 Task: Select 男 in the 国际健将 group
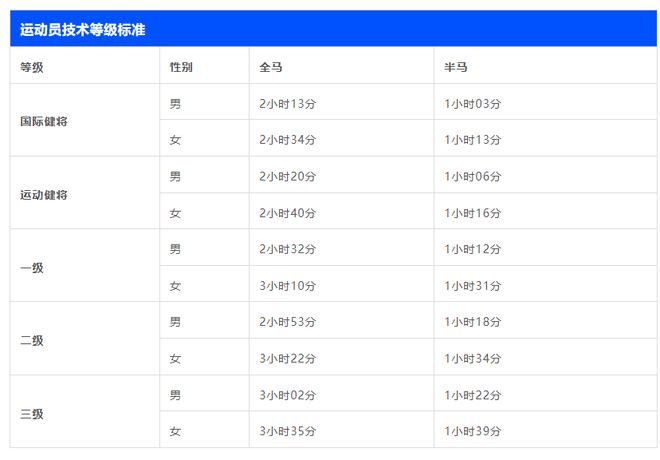pyautogui.click(x=175, y=104)
